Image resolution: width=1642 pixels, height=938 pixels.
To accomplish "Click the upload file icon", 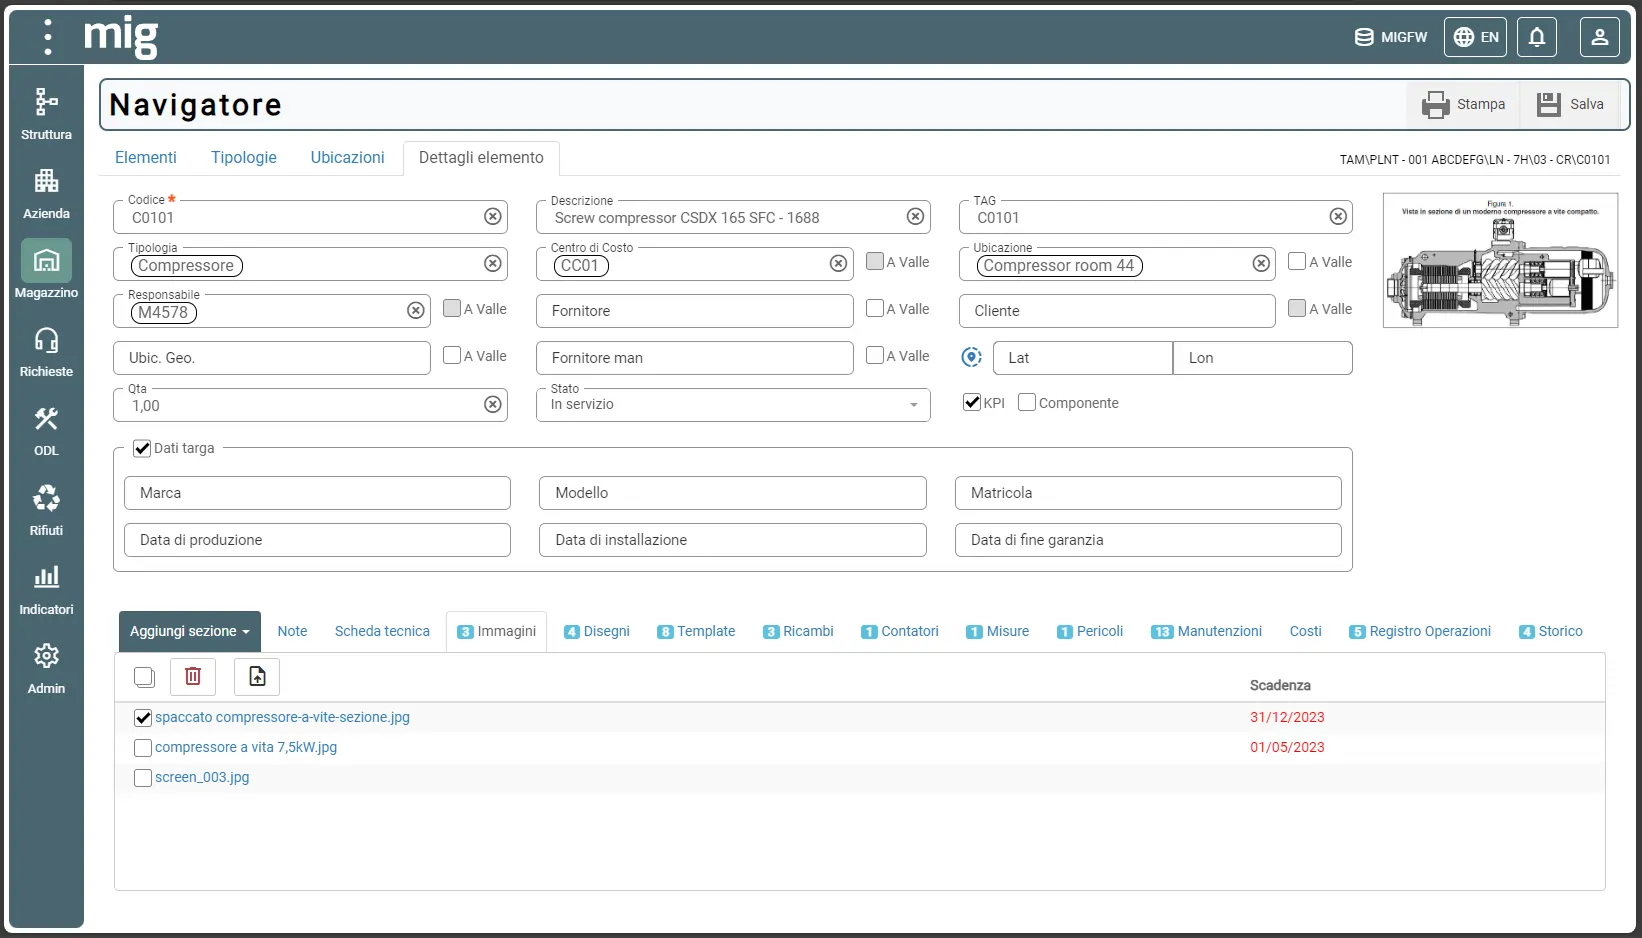I will (257, 677).
